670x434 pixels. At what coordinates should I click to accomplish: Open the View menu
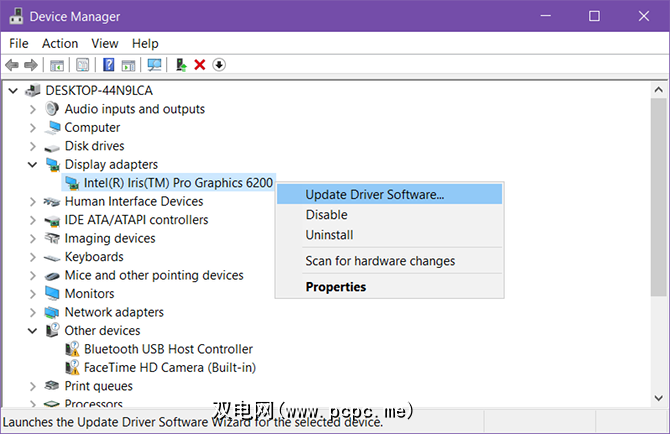[x=105, y=44]
